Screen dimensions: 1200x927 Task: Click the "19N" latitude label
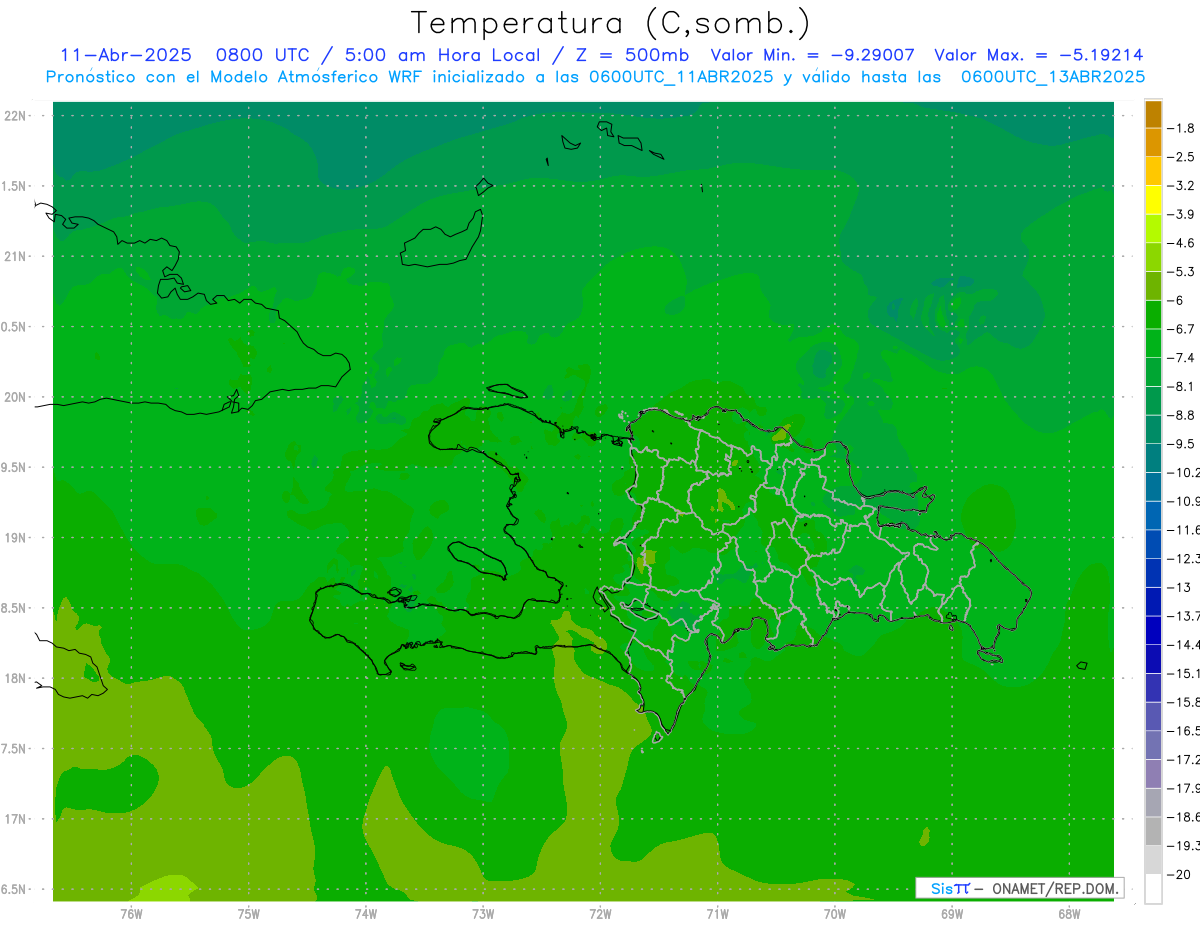point(15,538)
